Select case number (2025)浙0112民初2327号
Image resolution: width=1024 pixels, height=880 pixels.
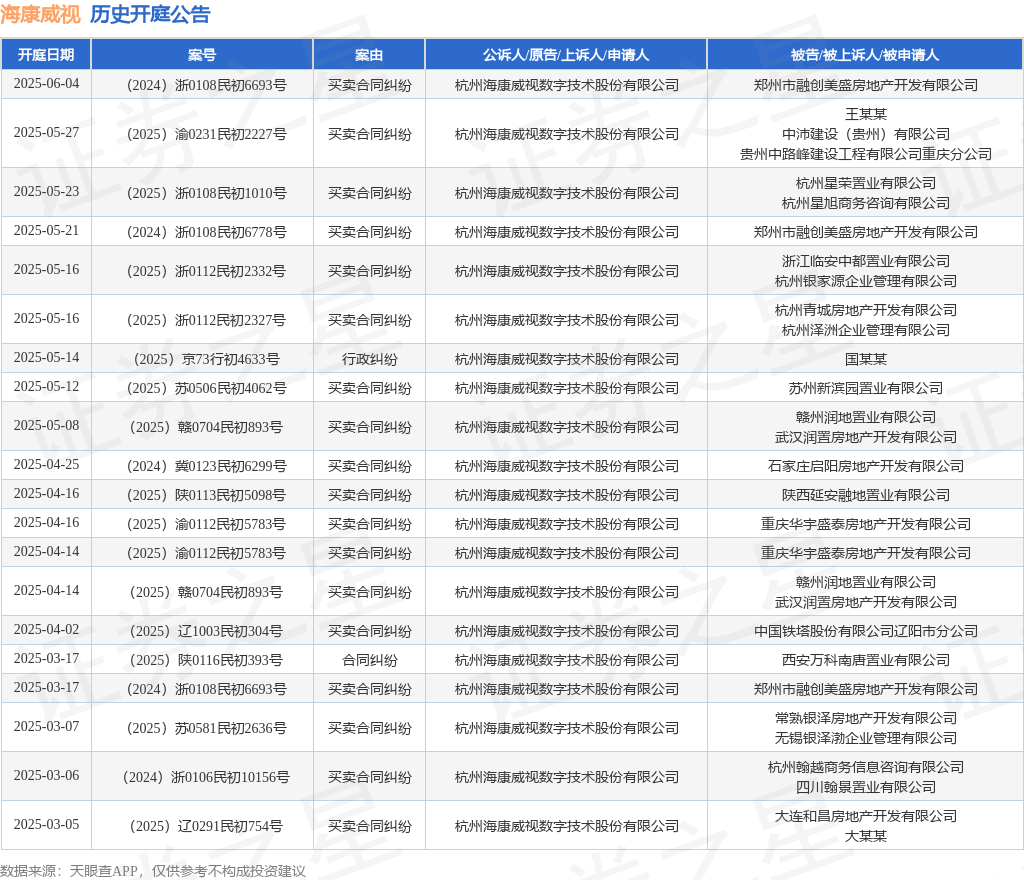tap(206, 321)
